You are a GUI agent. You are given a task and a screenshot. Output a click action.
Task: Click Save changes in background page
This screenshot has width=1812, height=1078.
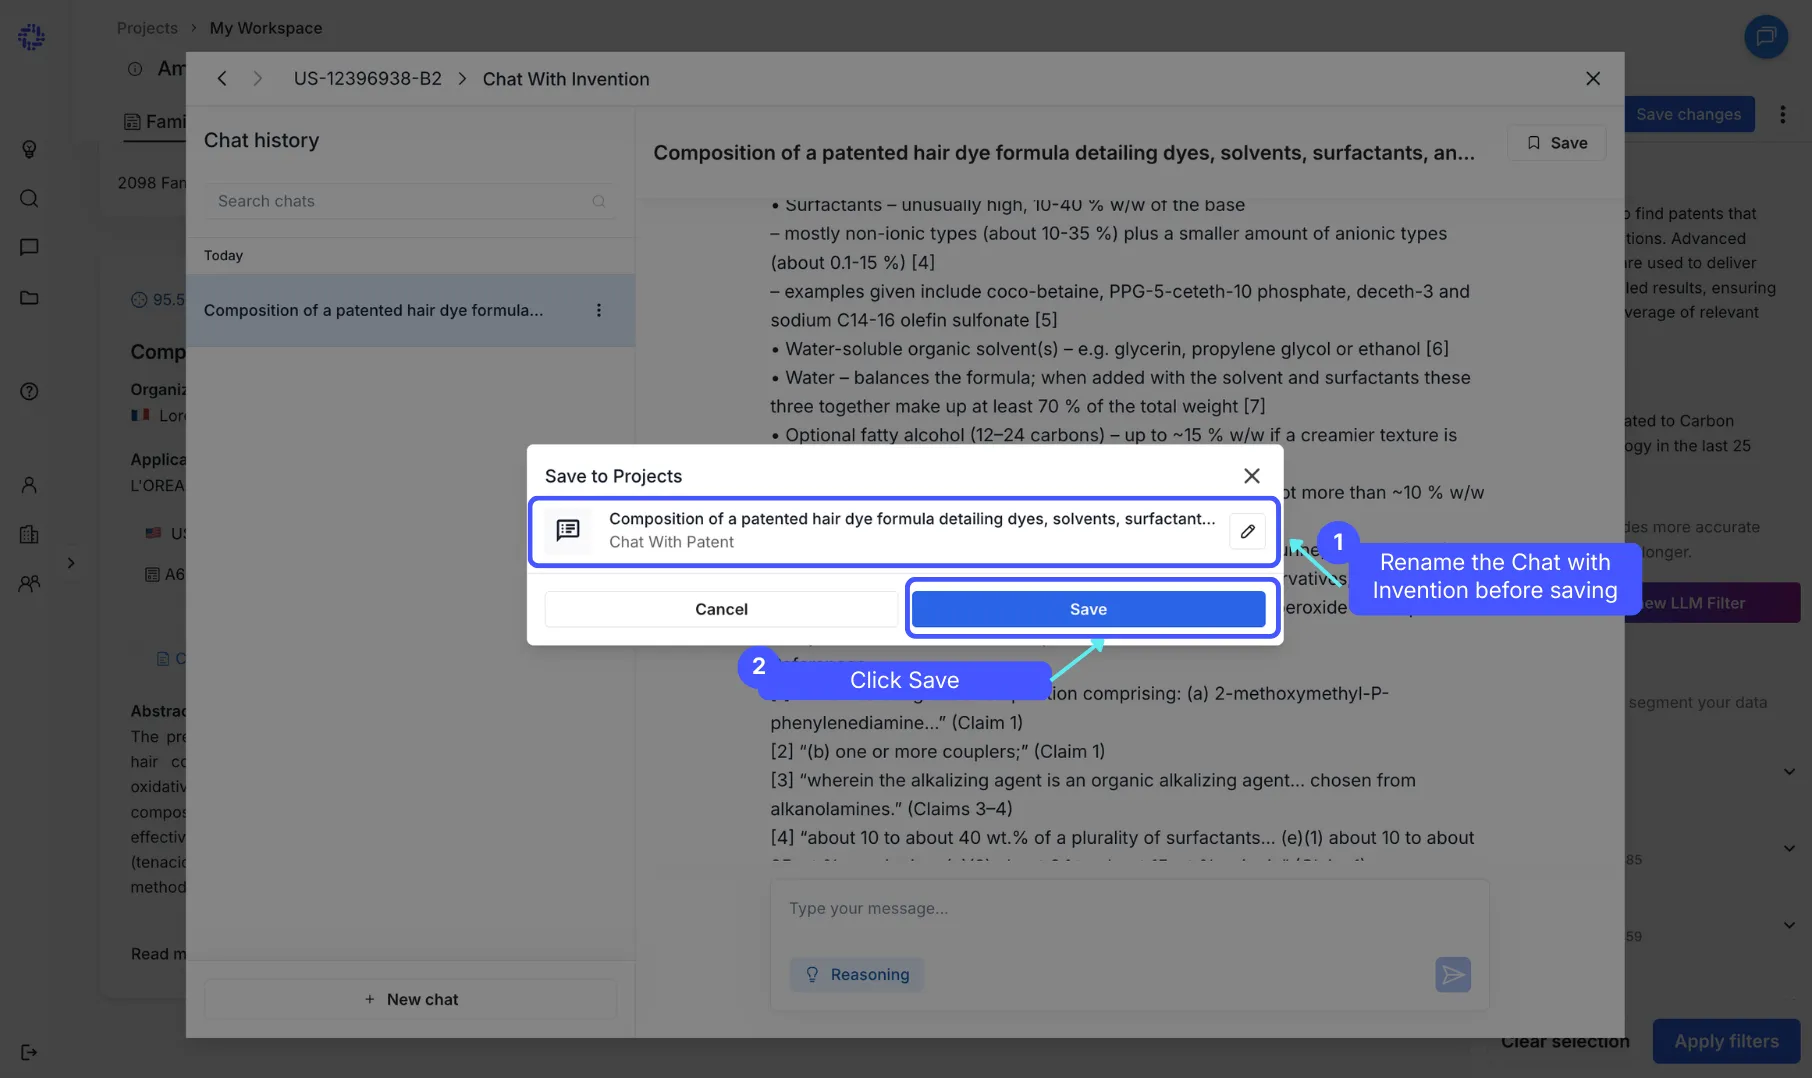pyautogui.click(x=1688, y=114)
